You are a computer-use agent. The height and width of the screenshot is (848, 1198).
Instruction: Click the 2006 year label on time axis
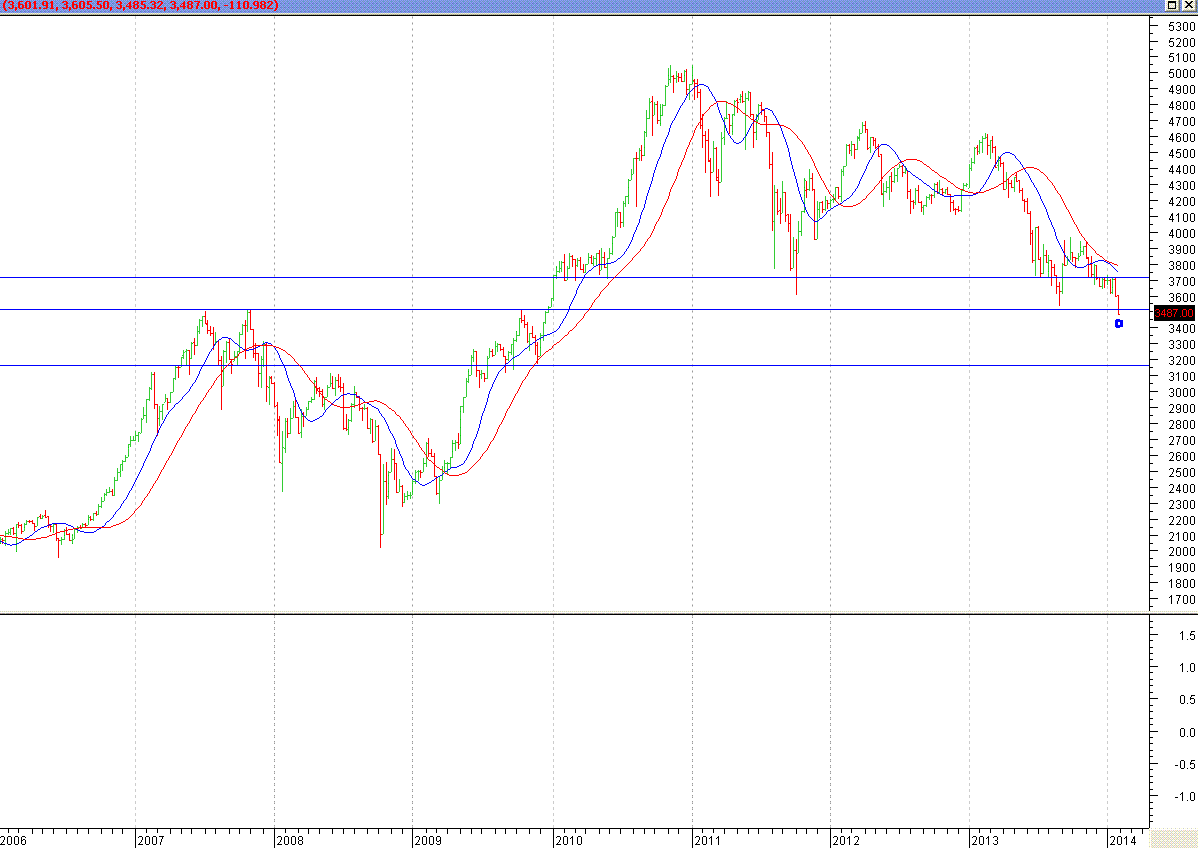[13, 841]
